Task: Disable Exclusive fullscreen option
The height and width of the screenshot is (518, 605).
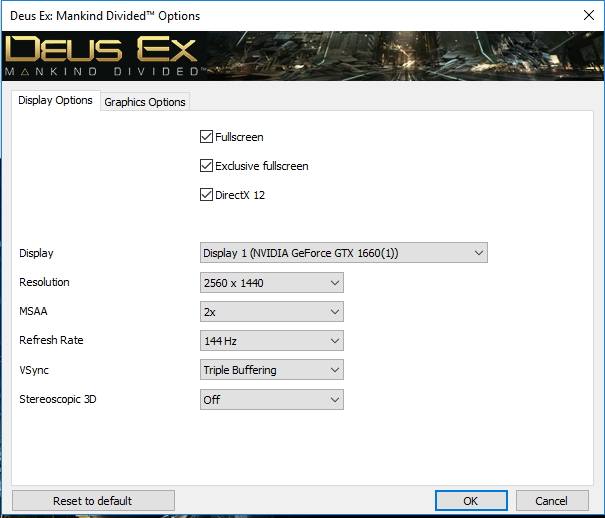Action: (207, 166)
